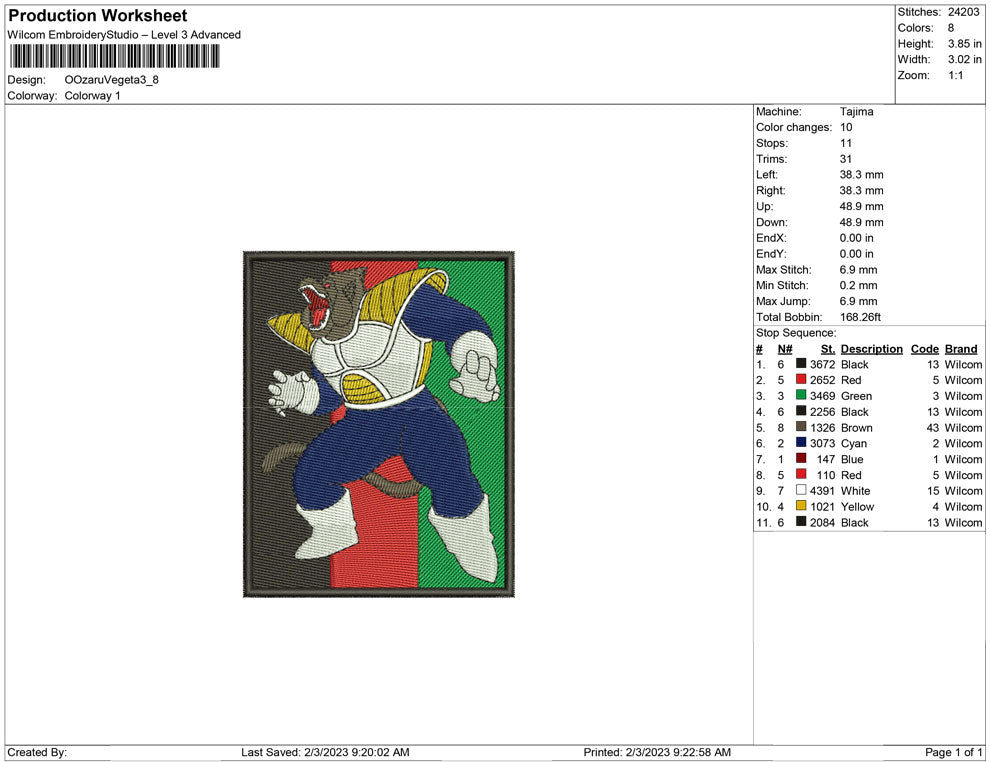Click the 'Cyan' description text
The width and height of the screenshot is (990, 762).
point(854,444)
